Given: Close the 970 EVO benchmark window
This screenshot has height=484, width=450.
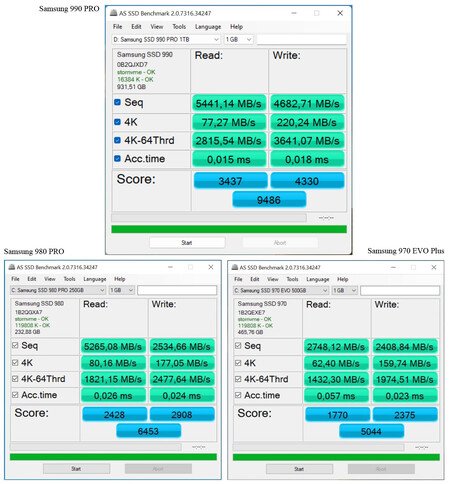Looking at the screenshot, I should [434, 267].
